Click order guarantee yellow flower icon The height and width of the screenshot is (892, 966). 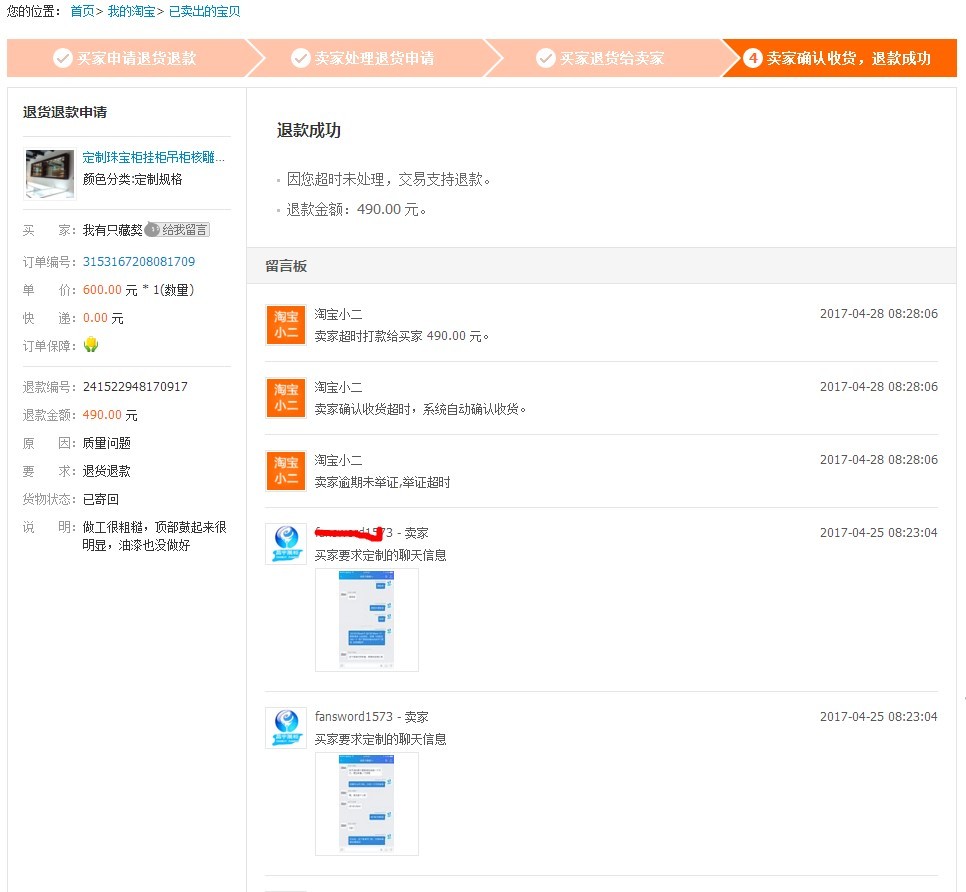tap(91, 344)
